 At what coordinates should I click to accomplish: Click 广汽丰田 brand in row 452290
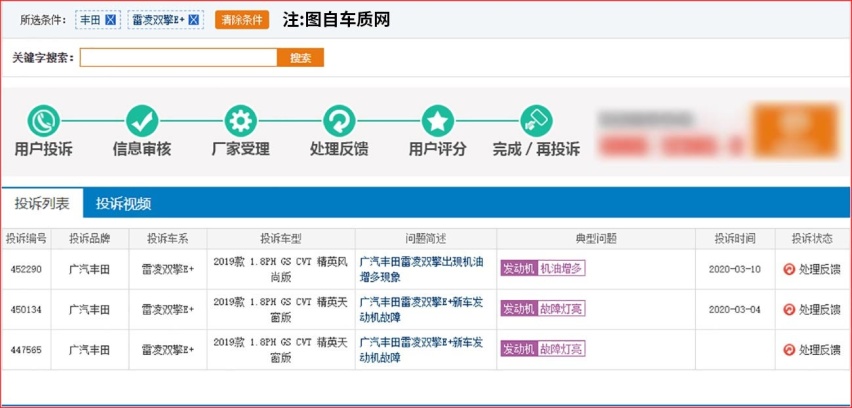pos(90,269)
